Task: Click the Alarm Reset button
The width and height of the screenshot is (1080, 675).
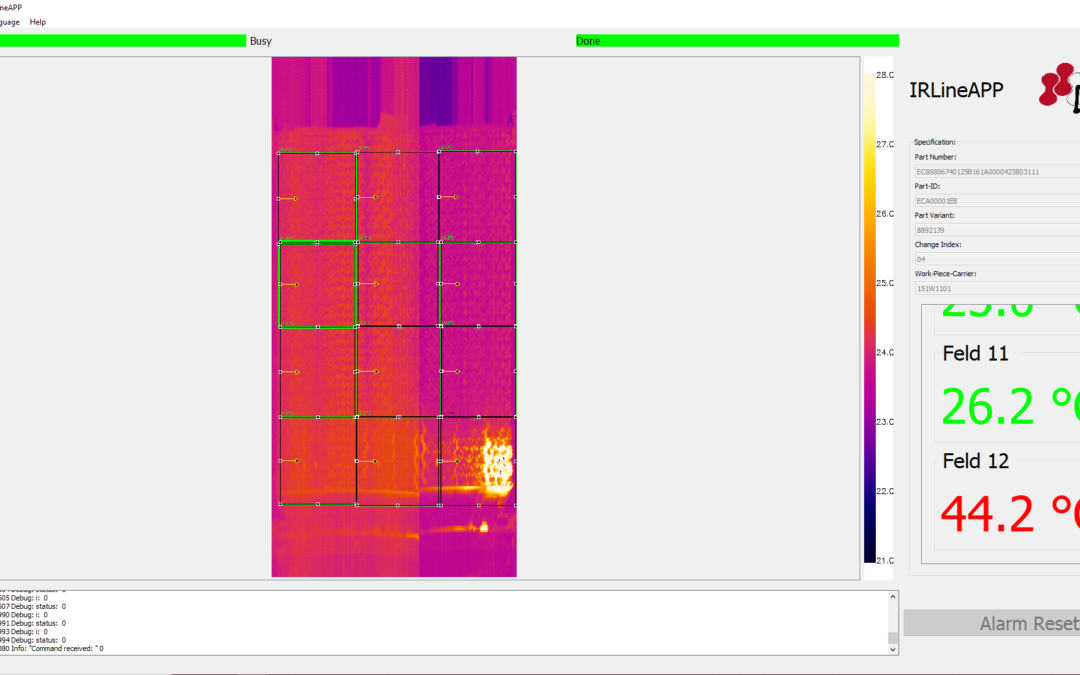Action: 992,623
